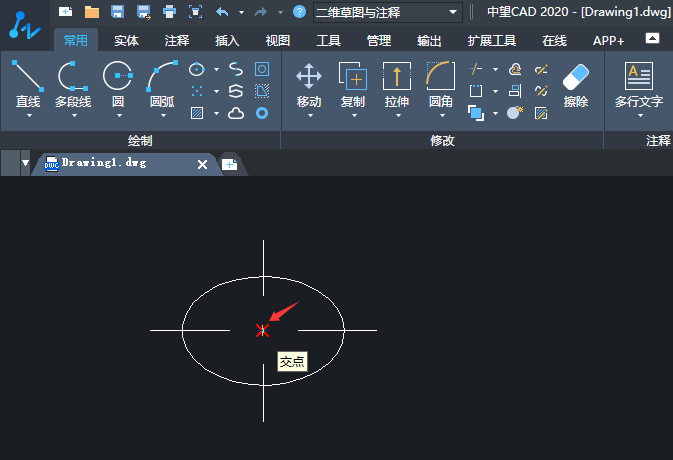Viewport: 673px width, 460px height.
Task: Expand the Trim tool dropdown arrow
Action: click(495, 69)
